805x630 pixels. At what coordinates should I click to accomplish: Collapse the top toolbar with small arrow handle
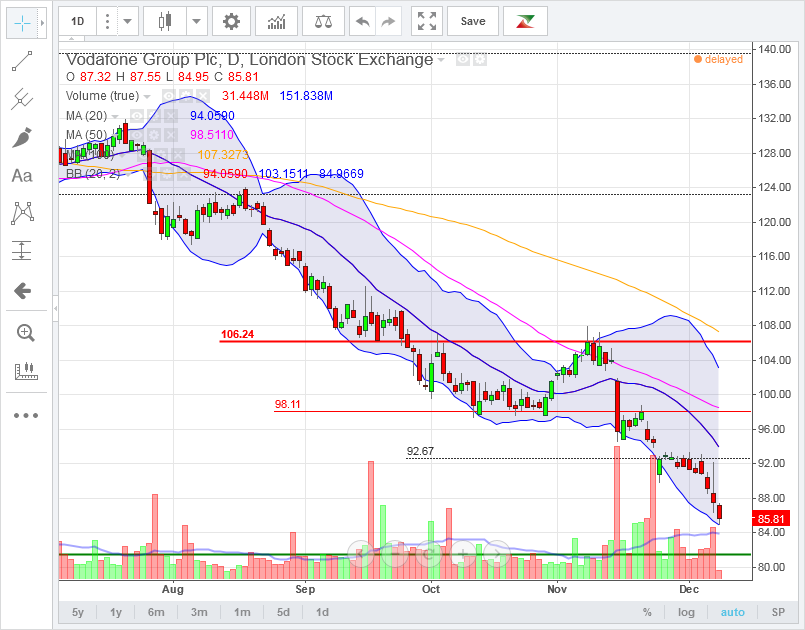[72, 39]
